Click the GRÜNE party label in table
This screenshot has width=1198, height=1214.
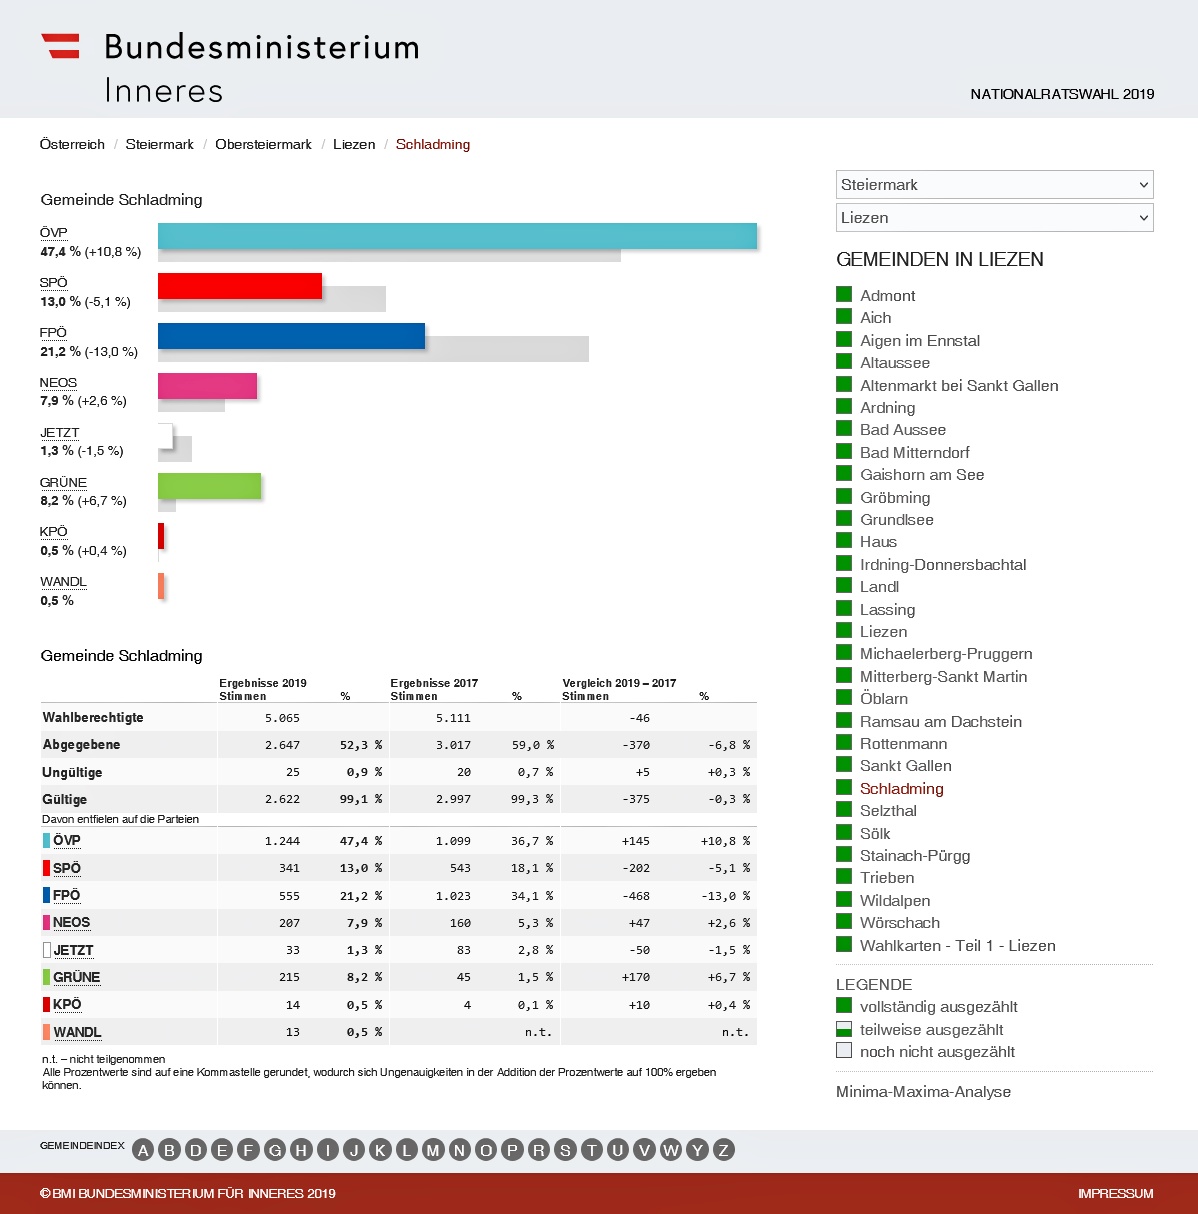[76, 978]
